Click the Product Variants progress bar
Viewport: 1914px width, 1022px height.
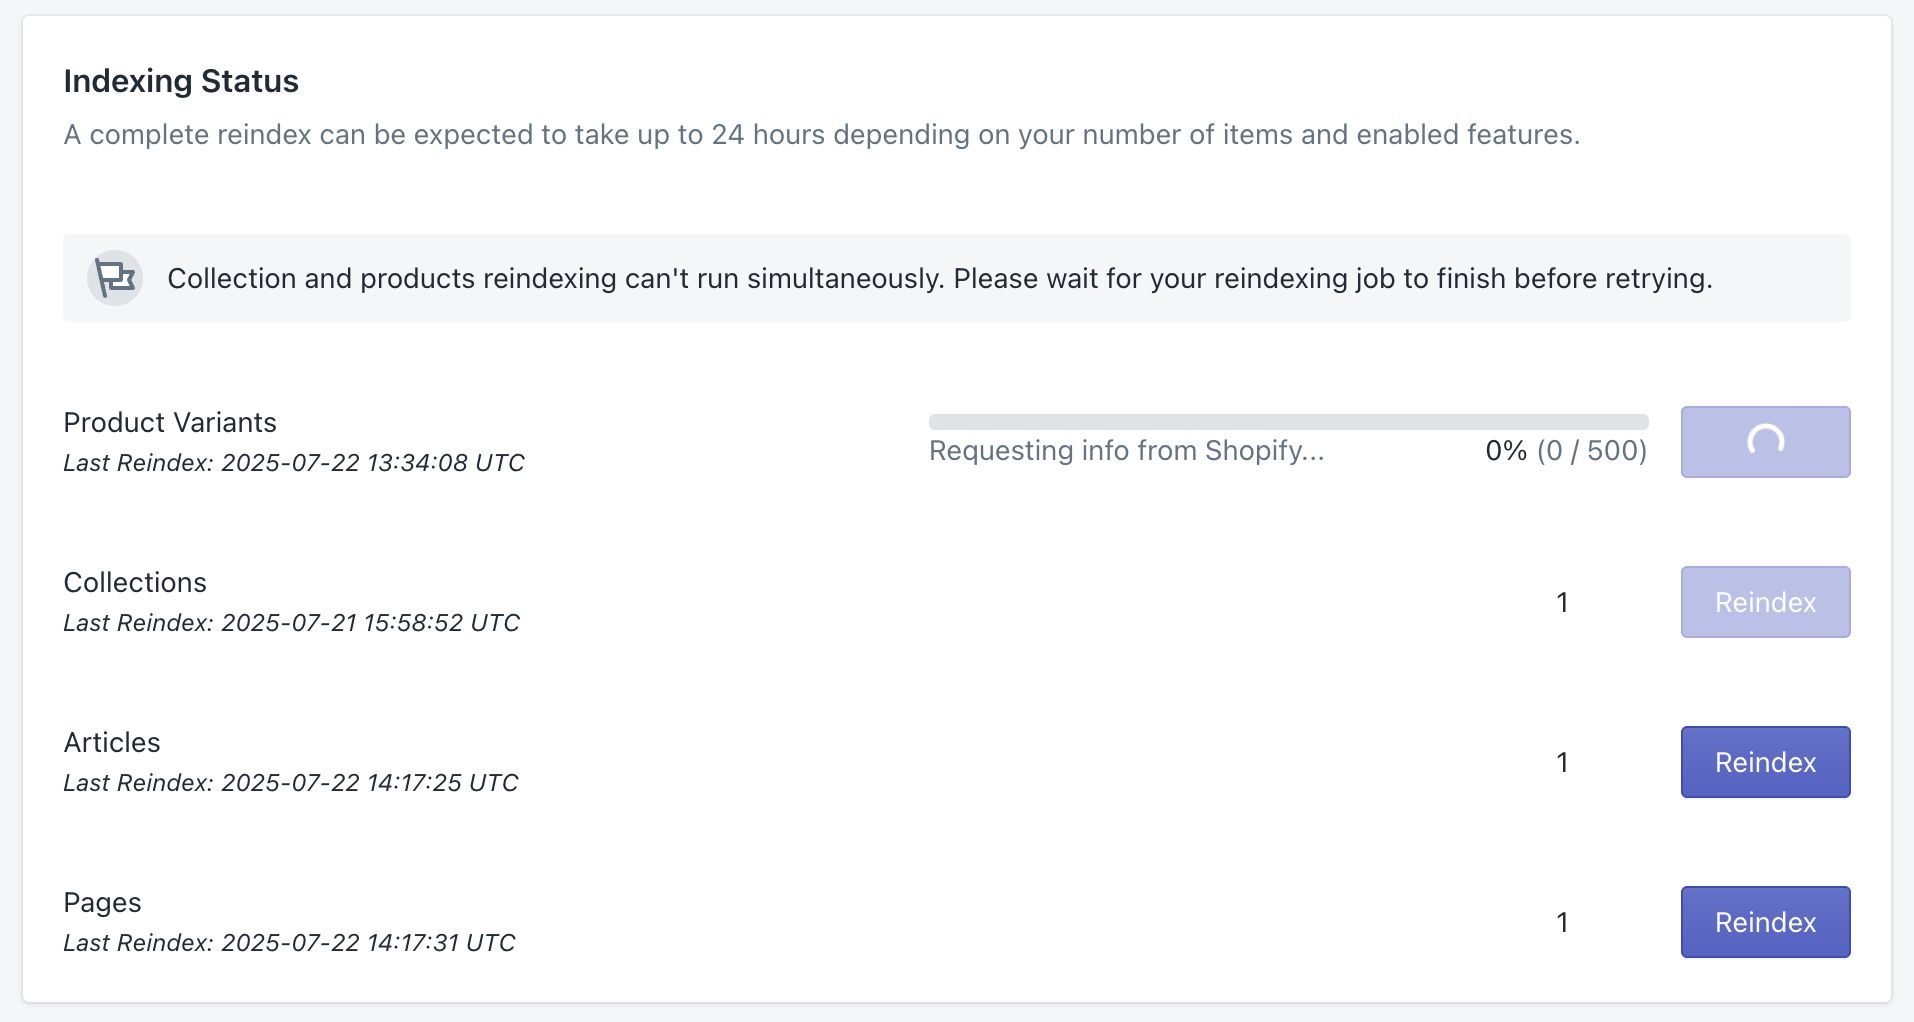pyautogui.click(x=1288, y=419)
